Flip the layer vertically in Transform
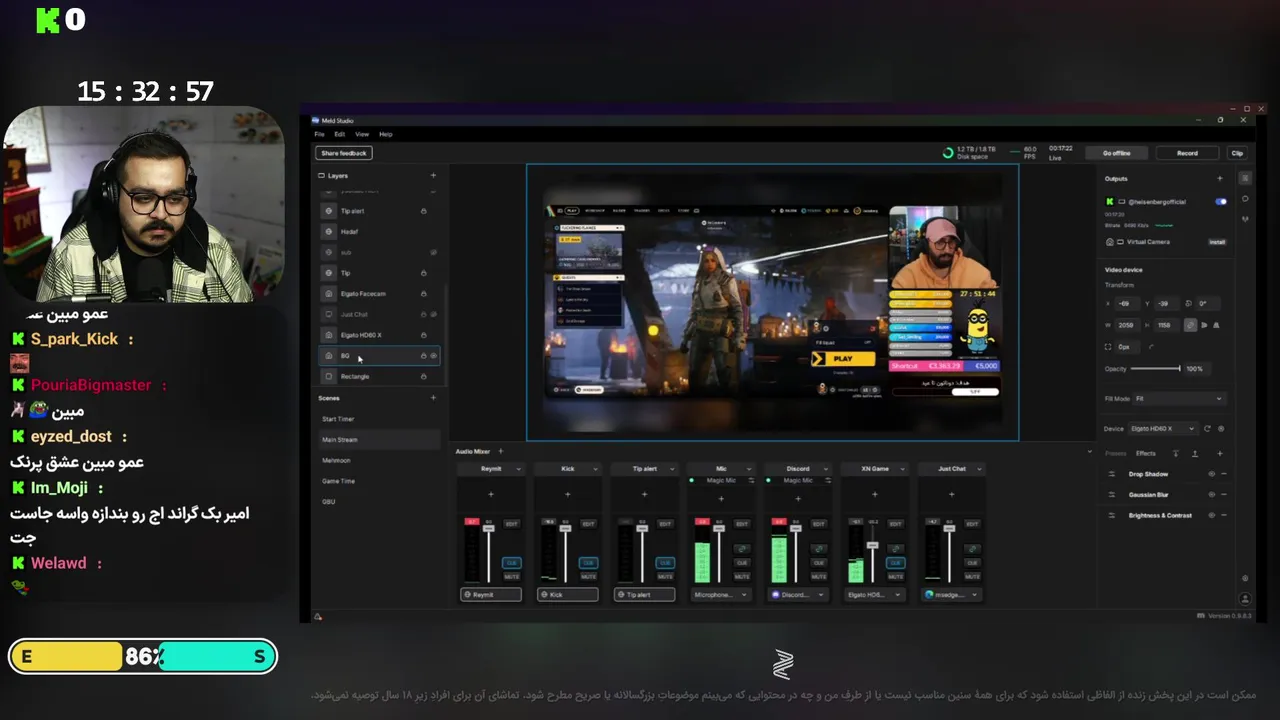 tap(1216, 325)
